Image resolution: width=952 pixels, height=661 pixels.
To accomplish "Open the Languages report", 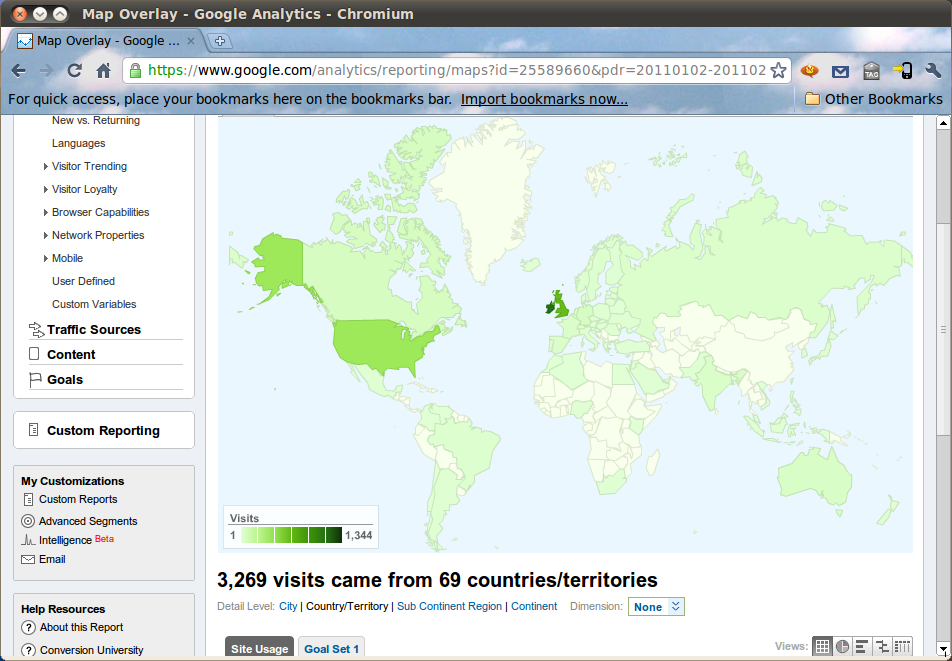I will click(78, 143).
